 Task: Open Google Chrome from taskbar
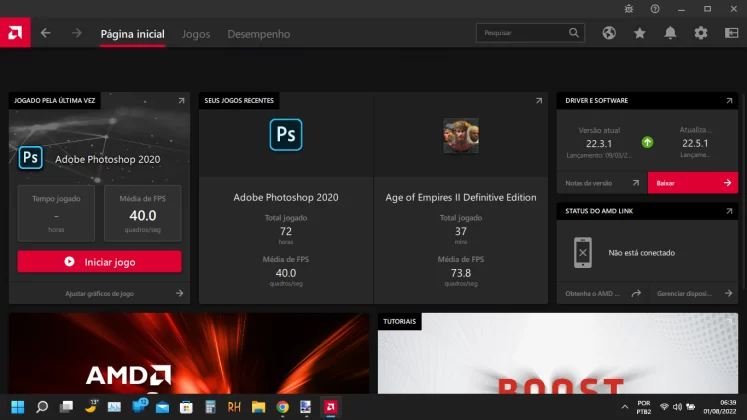pyautogui.click(x=283, y=407)
